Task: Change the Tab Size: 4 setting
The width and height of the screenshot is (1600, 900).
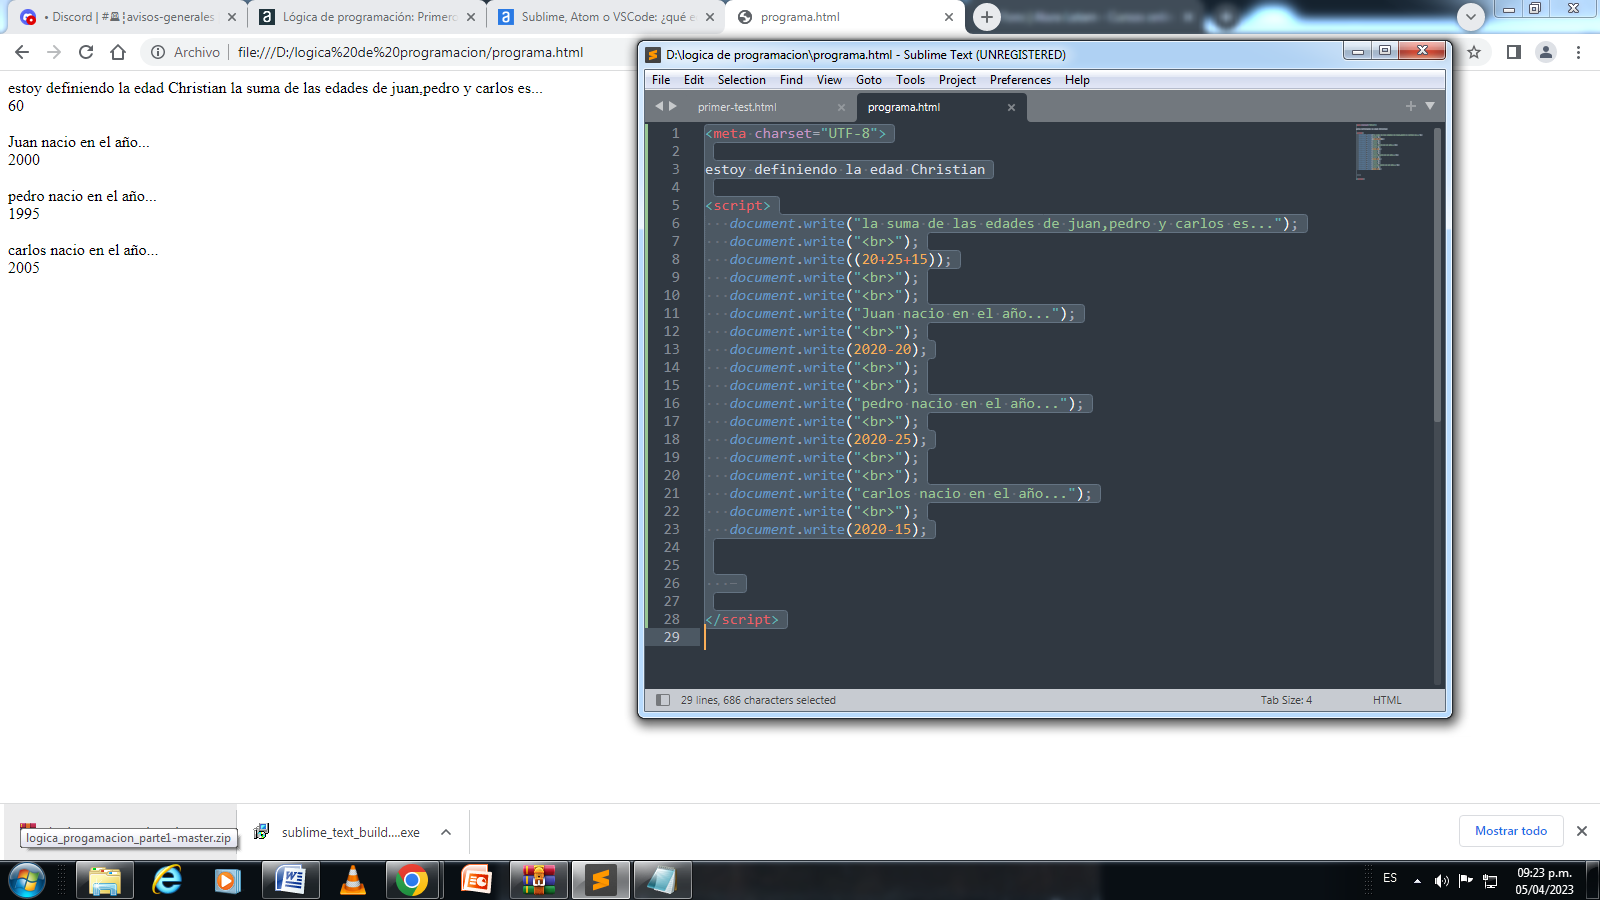Action: pyautogui.click(x=1286, y=700)
